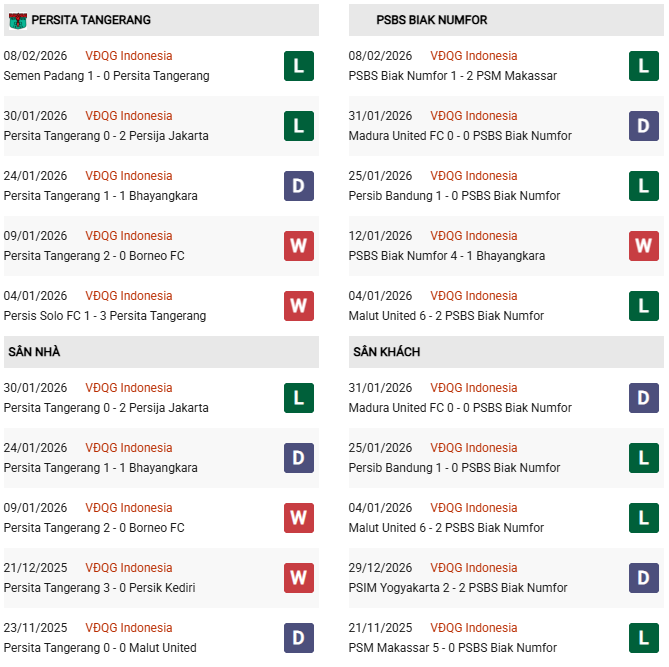Open Persis Solo FC 1 - 3 Persita match
669x667 pixels.
point(105,316)
